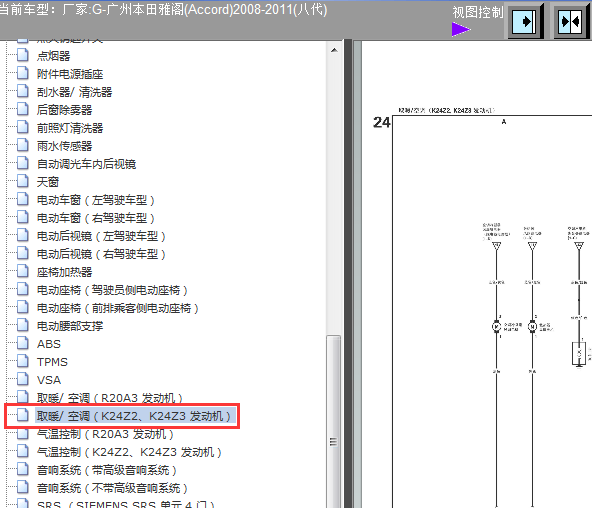This screenshot has height=508, width=592.
Task: Click the purple arrow under 视图控制
Action: [x=461, y=29]
